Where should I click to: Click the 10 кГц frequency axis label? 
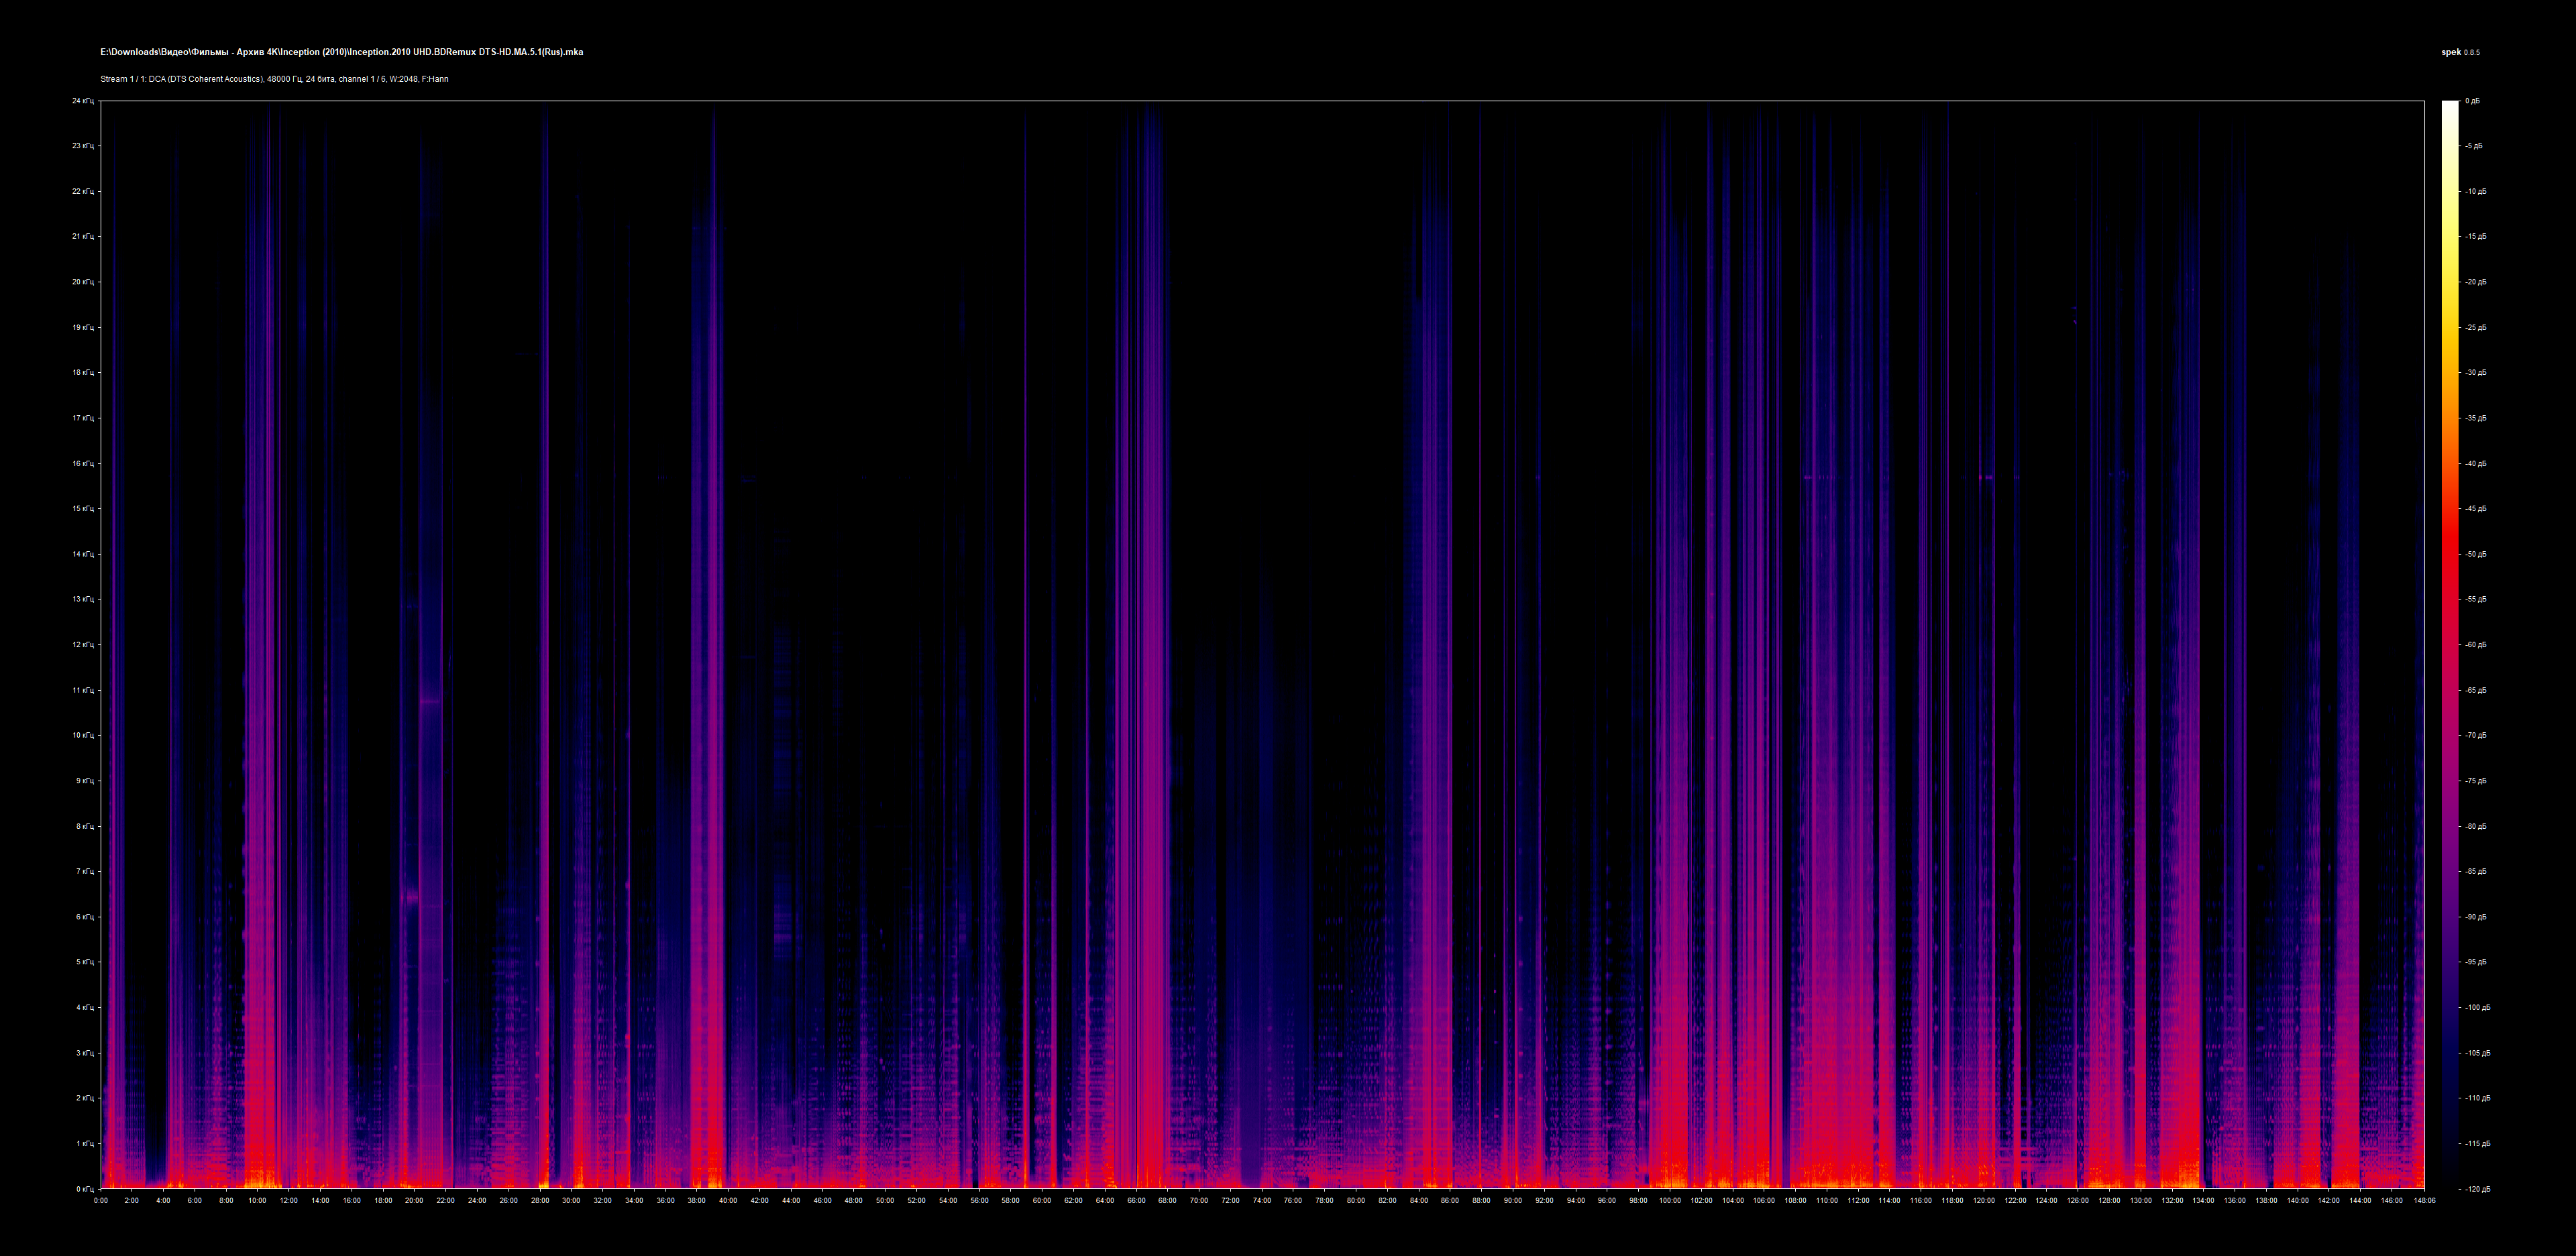pyautogui.click(x=83, y=735)
